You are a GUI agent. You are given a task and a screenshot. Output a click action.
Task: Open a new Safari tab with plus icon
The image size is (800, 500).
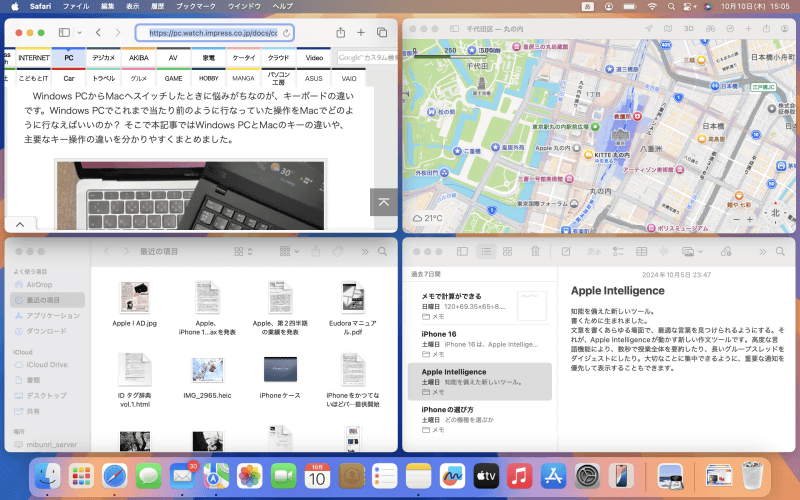point(361,33)
